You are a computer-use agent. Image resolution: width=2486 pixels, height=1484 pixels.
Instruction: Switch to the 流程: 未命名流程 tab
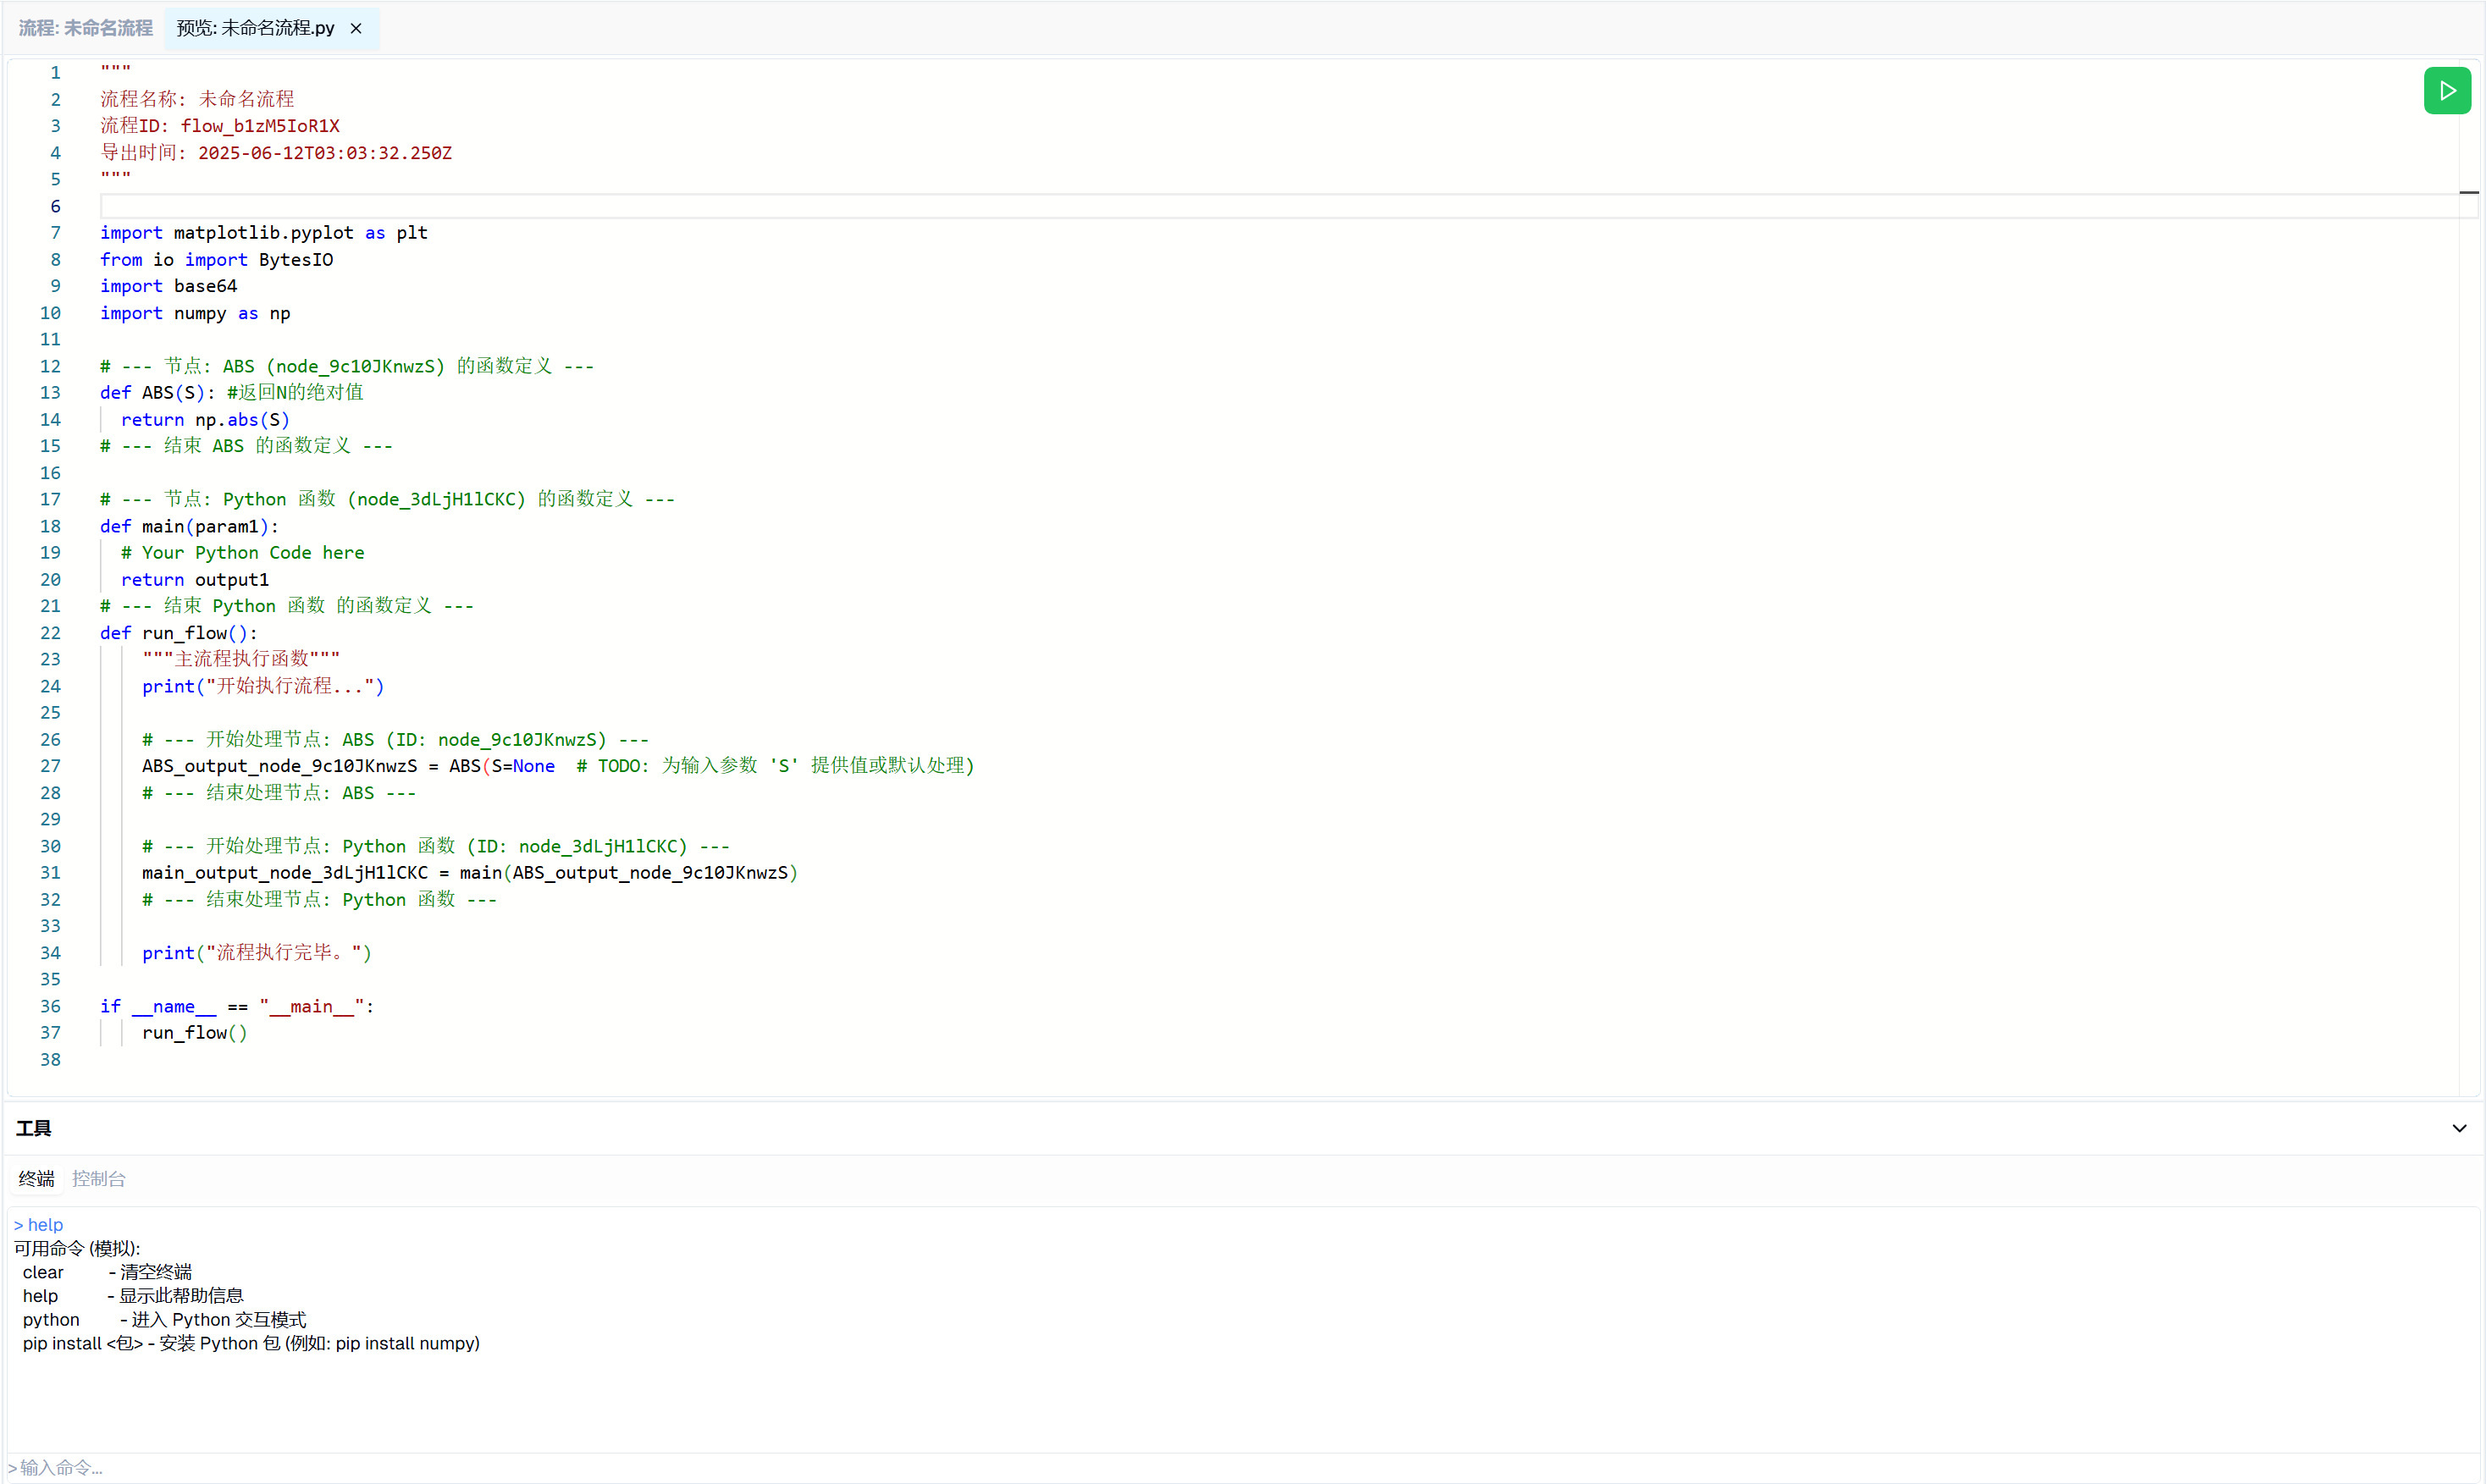[x=86, y=29]
